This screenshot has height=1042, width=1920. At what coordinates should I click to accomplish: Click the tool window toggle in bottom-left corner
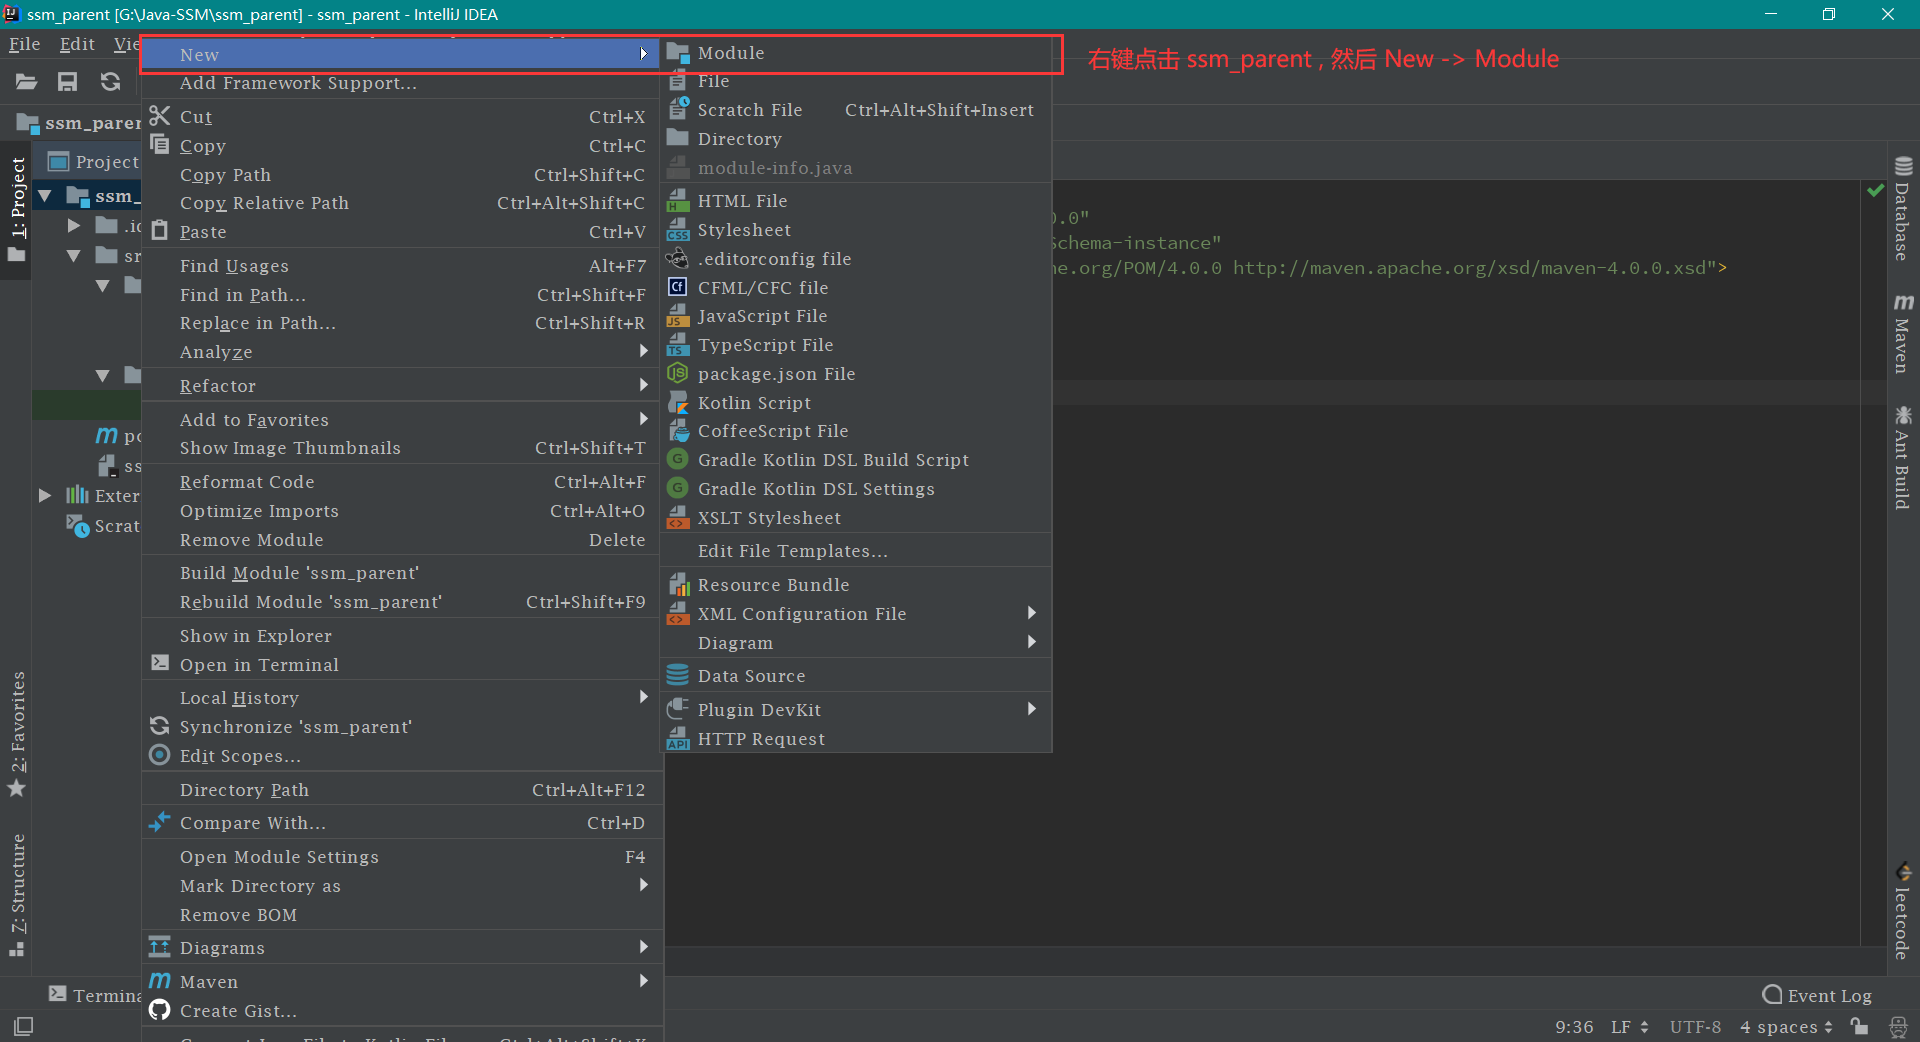(x=23, y=1026)
